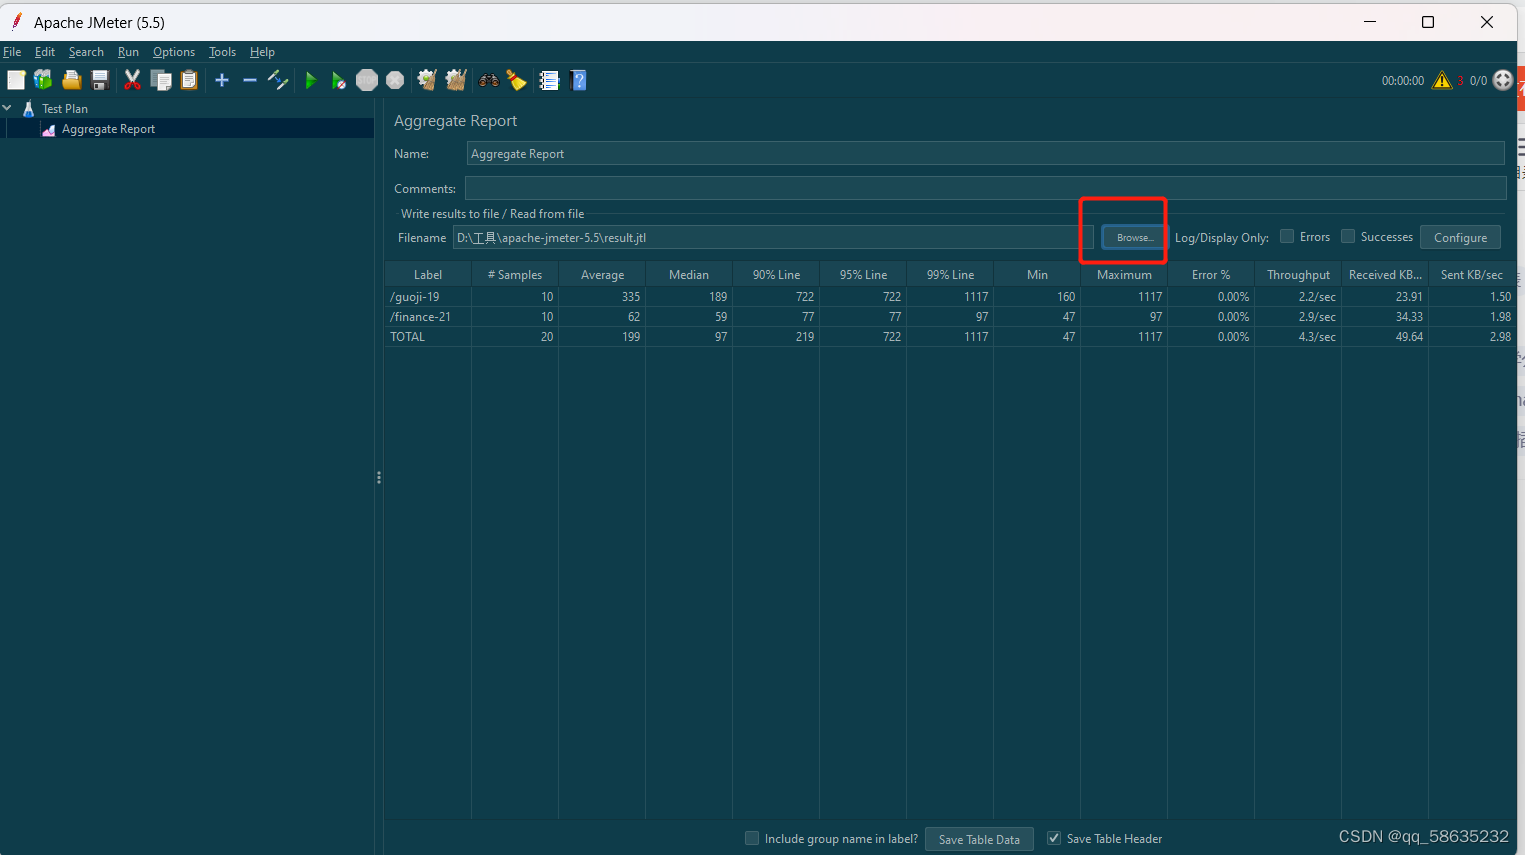Click Save Table Data button

(979, 839)
